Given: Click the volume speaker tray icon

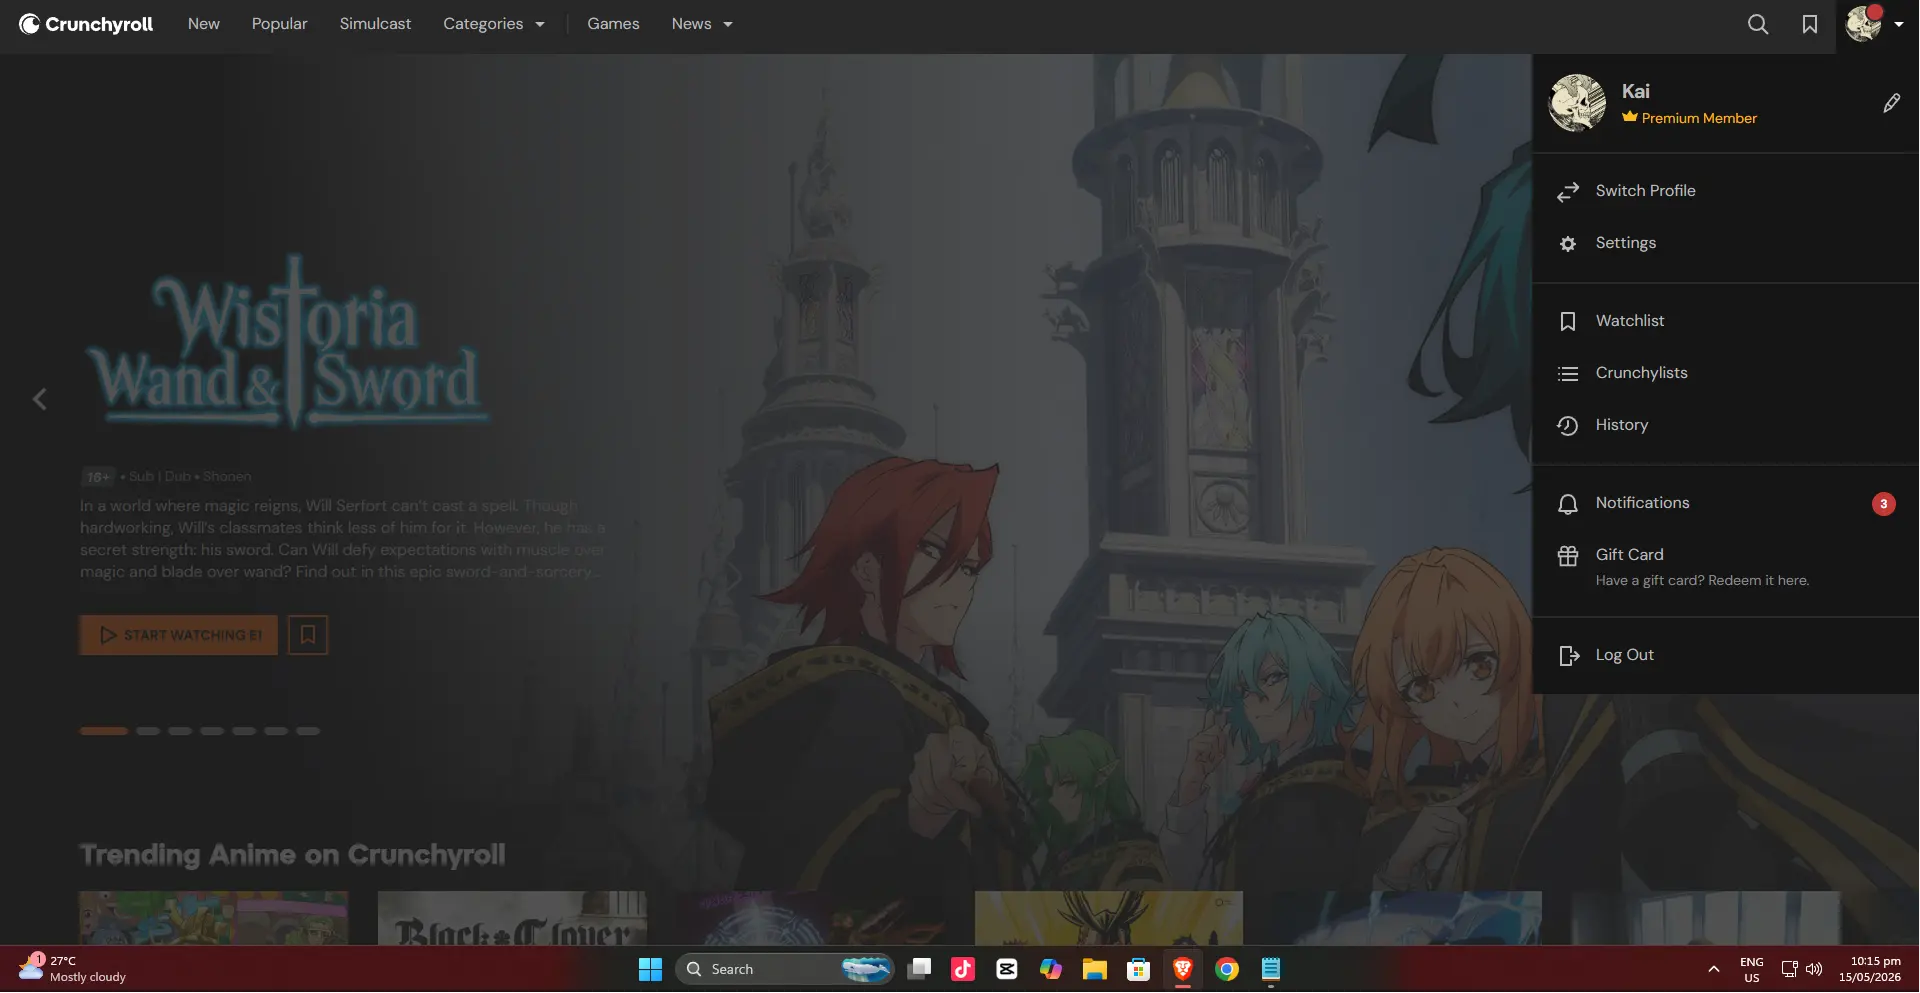Looking at the screenshot, I should click(1814, 969).
